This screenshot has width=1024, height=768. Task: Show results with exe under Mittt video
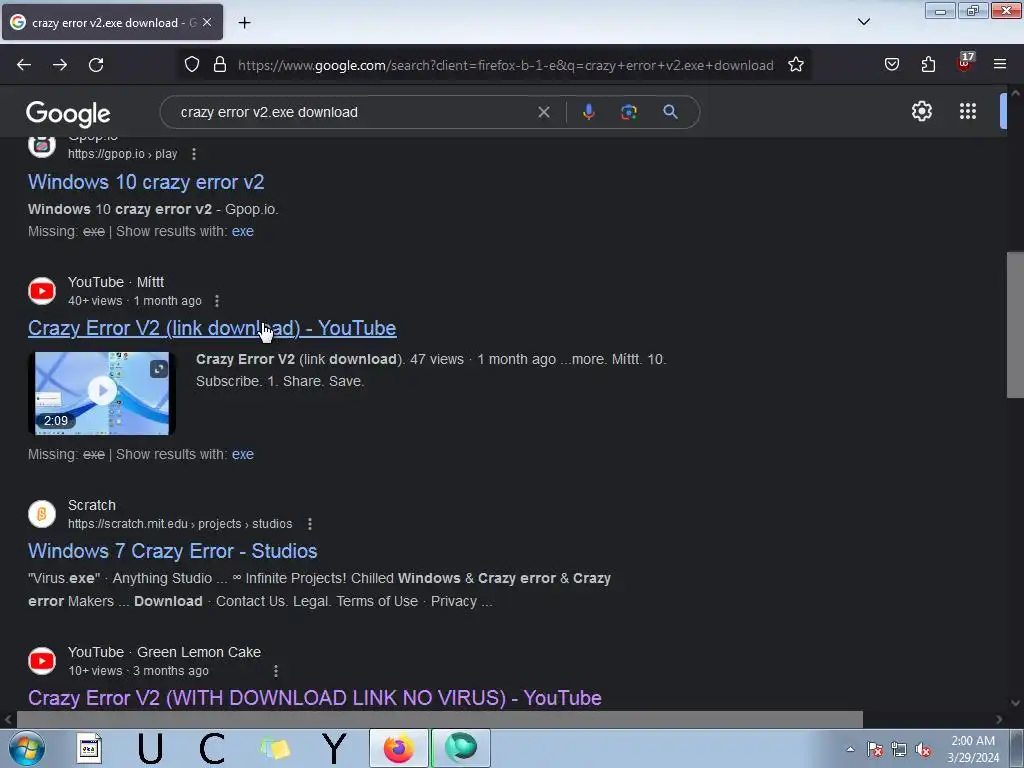242,455
